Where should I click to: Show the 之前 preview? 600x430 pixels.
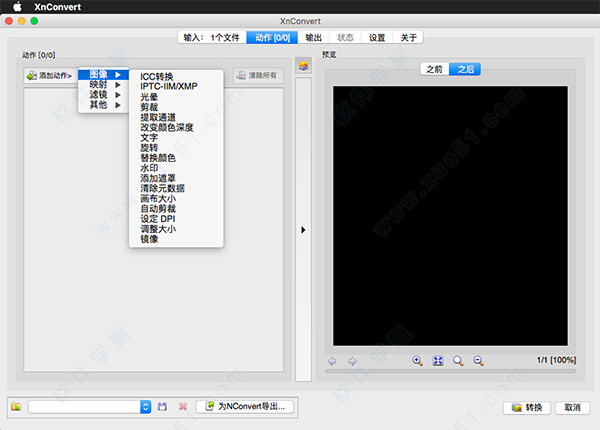tap(434, 69)
